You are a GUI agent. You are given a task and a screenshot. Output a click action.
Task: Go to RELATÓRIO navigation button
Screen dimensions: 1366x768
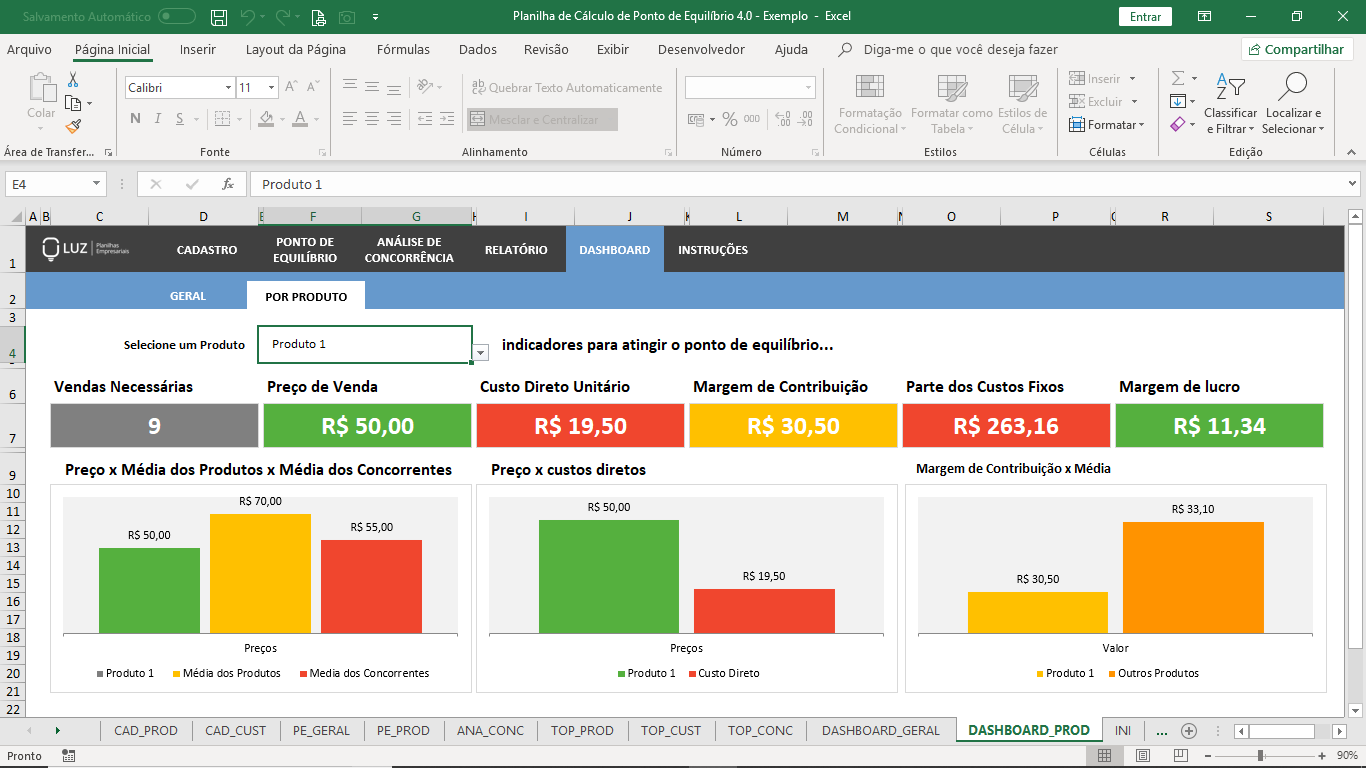(516, 250)
